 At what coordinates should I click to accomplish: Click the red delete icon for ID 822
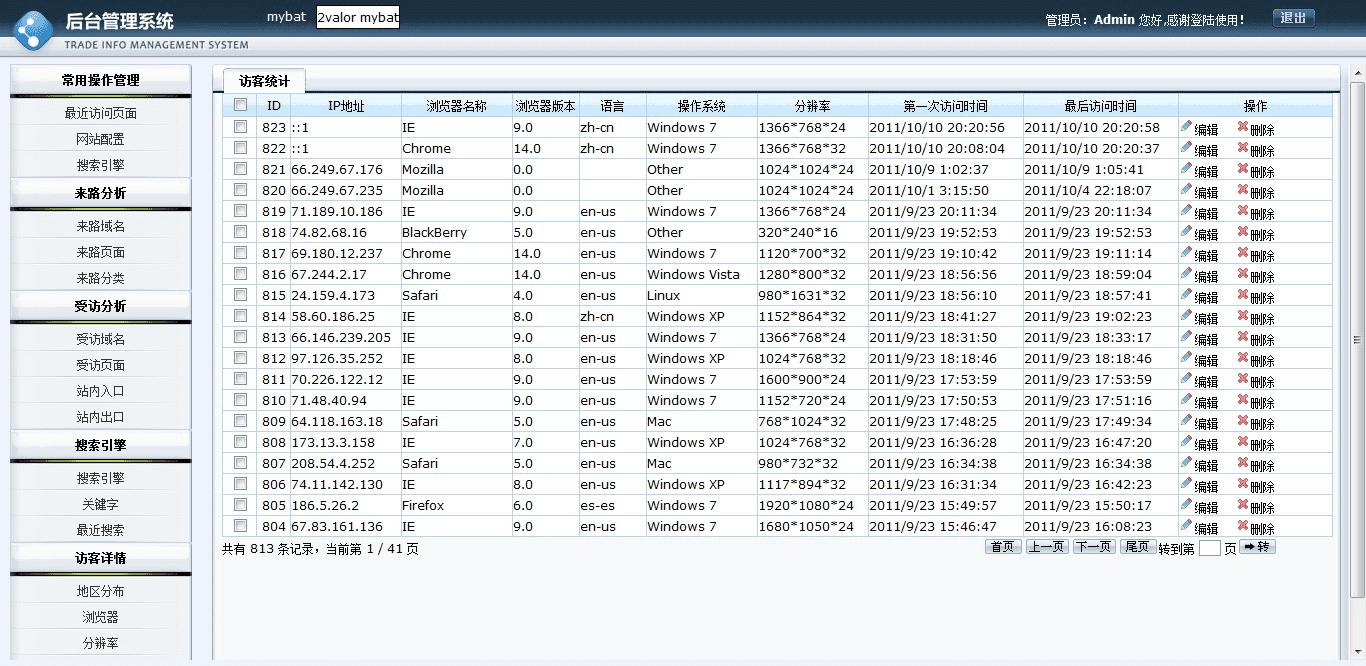tap(1243, 147)
